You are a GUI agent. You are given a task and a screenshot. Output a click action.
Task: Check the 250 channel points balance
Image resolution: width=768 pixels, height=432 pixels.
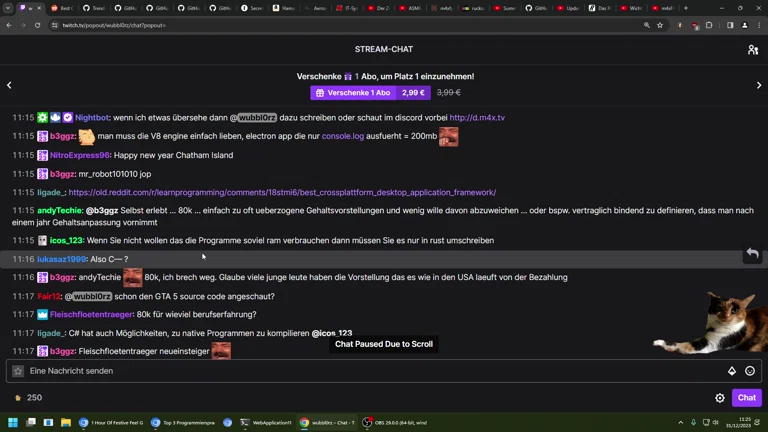pyautogui.click(x=28, y=398)
